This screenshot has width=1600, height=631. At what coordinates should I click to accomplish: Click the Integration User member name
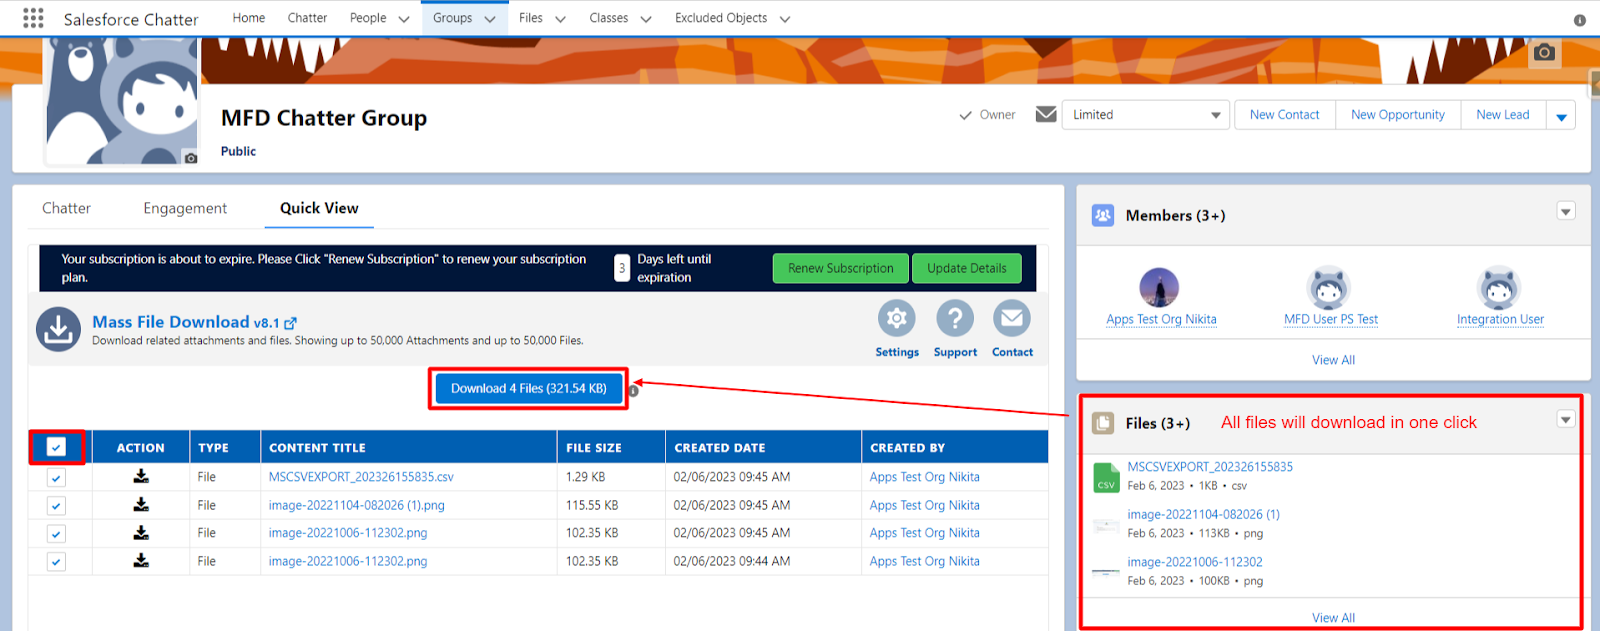[x=1500, y=319]
